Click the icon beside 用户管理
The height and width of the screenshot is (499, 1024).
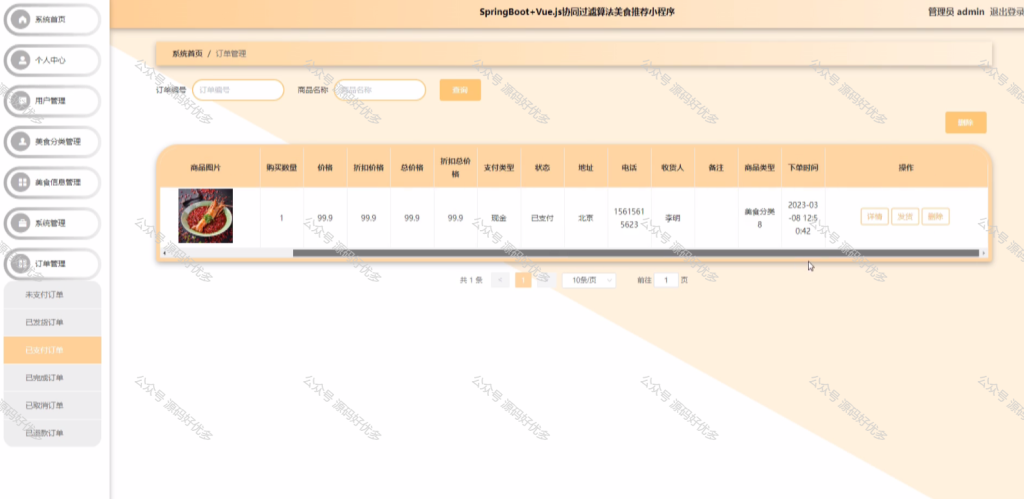[22, 101]
